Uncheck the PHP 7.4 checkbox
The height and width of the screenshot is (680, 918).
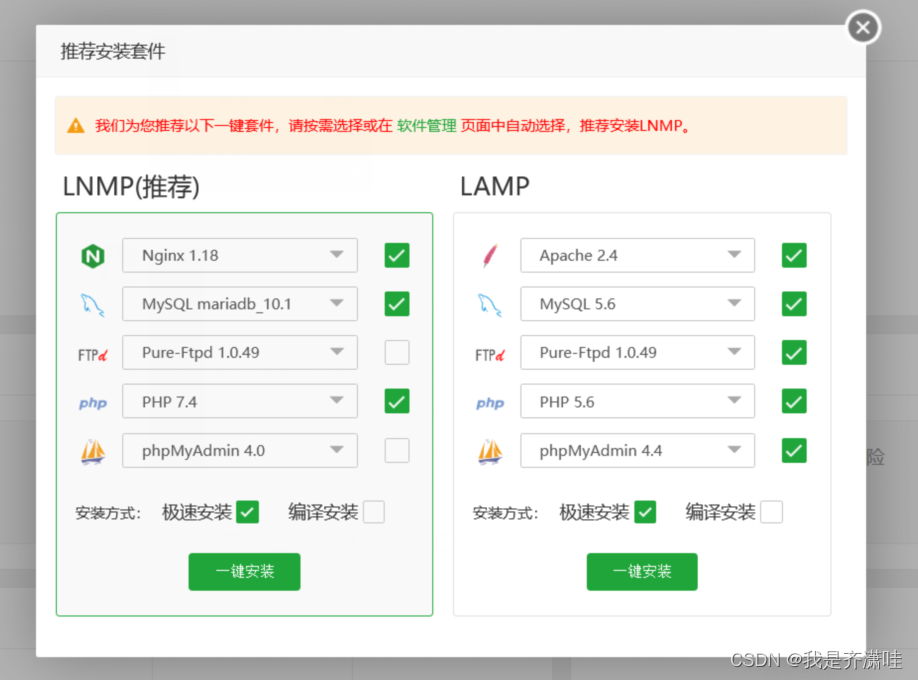(397, 401)
